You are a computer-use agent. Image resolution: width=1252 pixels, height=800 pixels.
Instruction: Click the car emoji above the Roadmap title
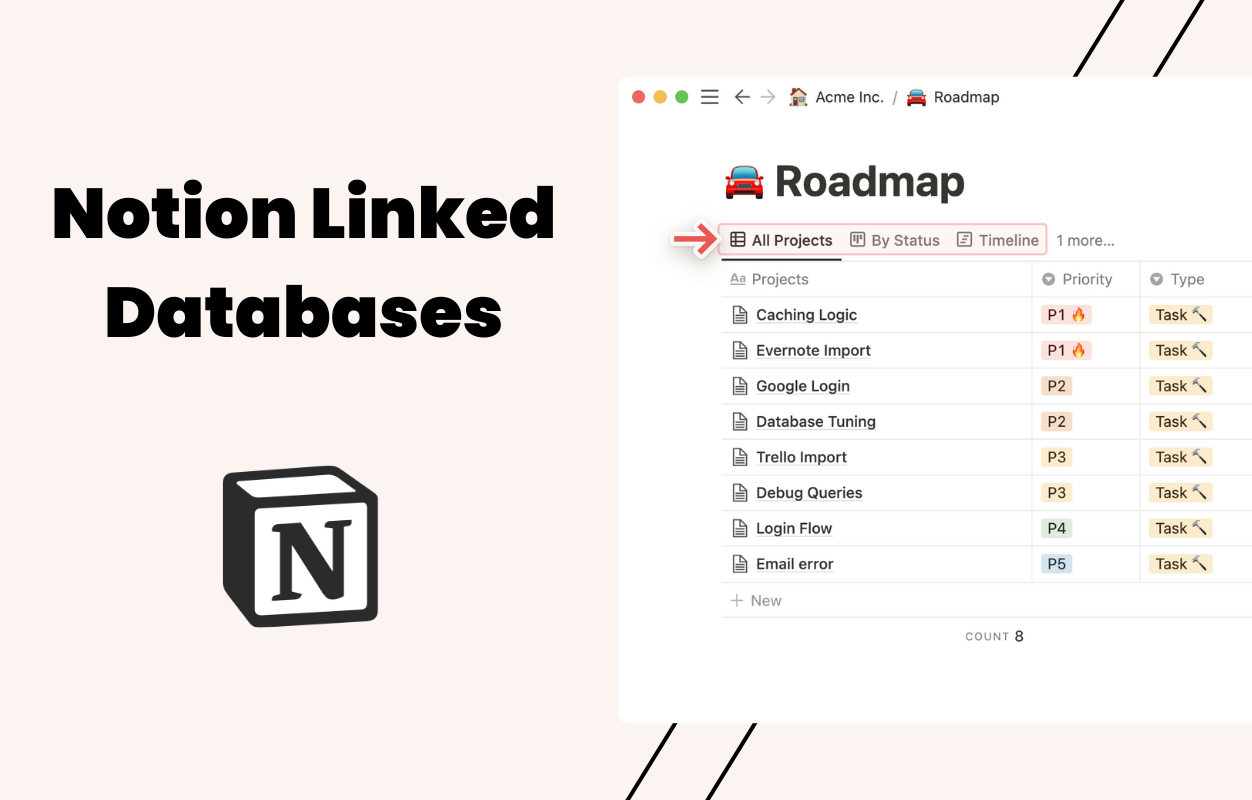[x=742, y=181]
